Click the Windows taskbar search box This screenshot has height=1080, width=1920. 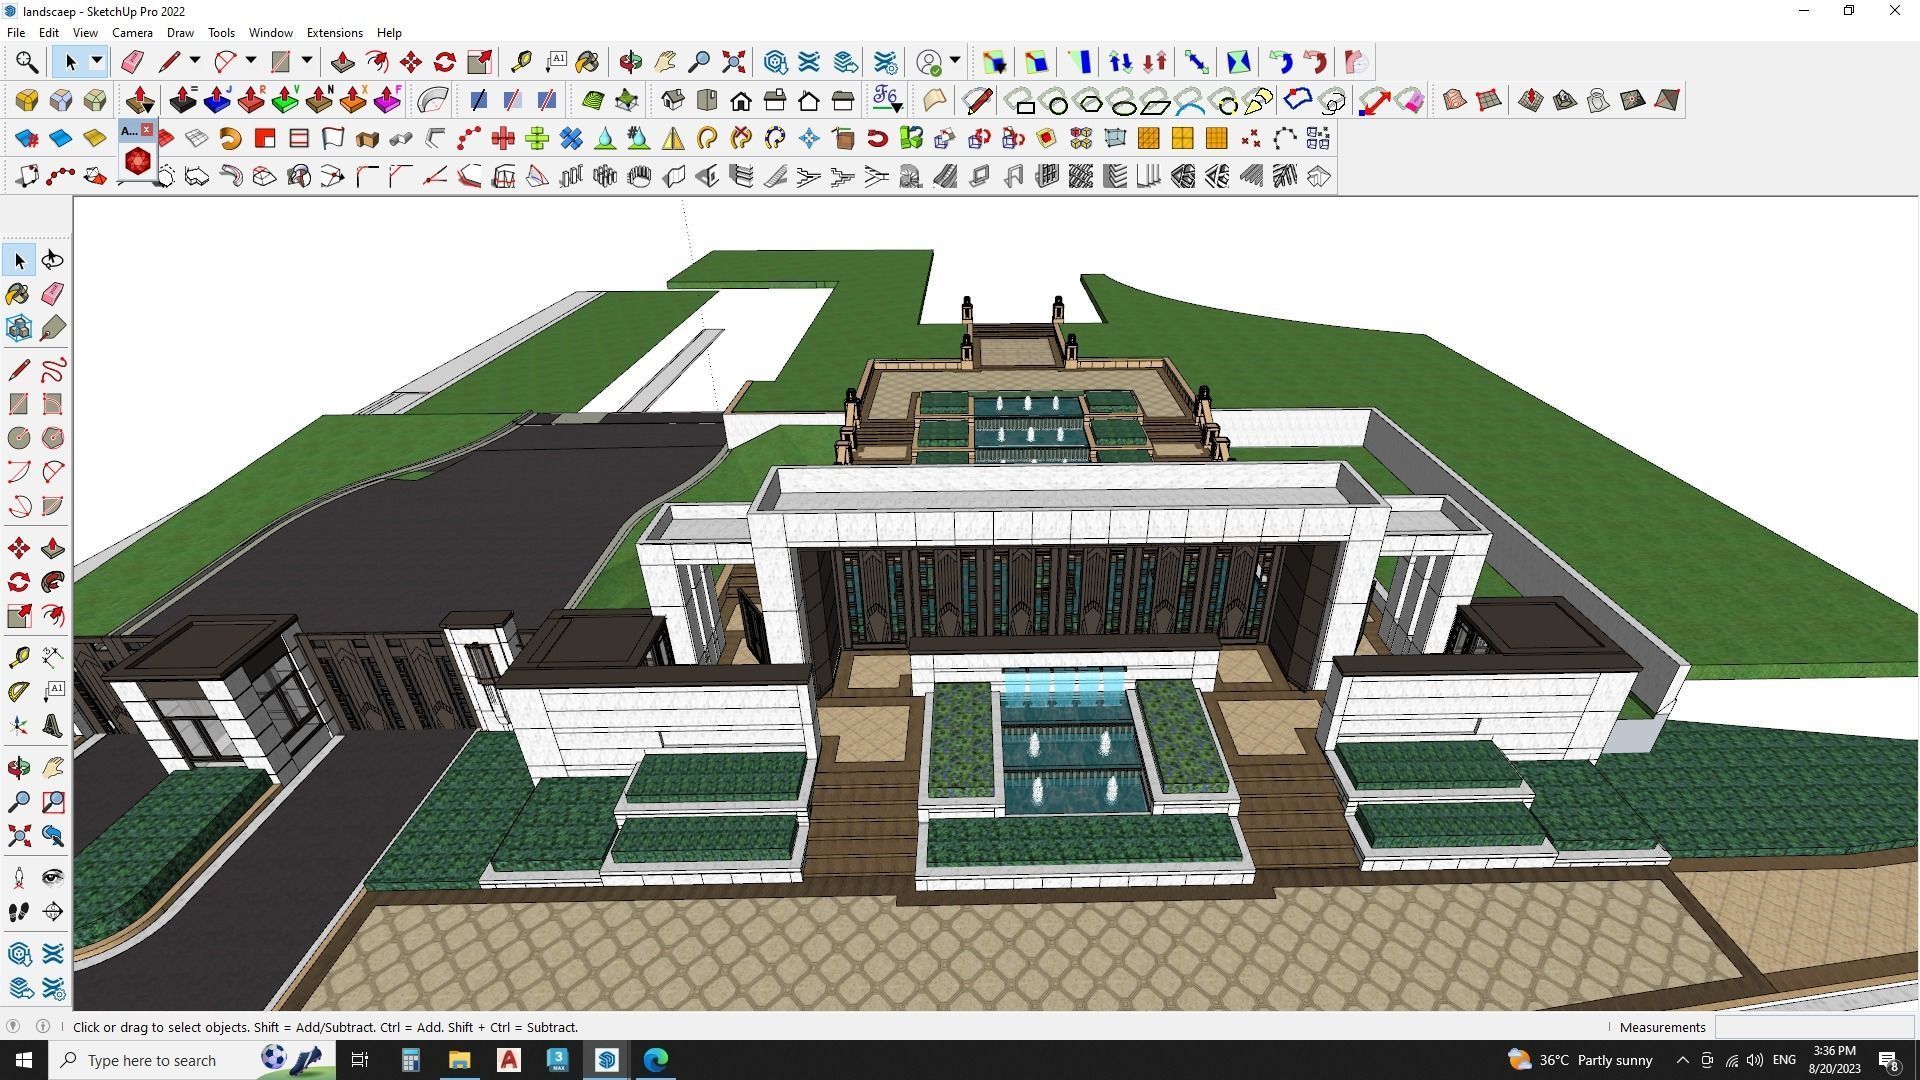193,1060
